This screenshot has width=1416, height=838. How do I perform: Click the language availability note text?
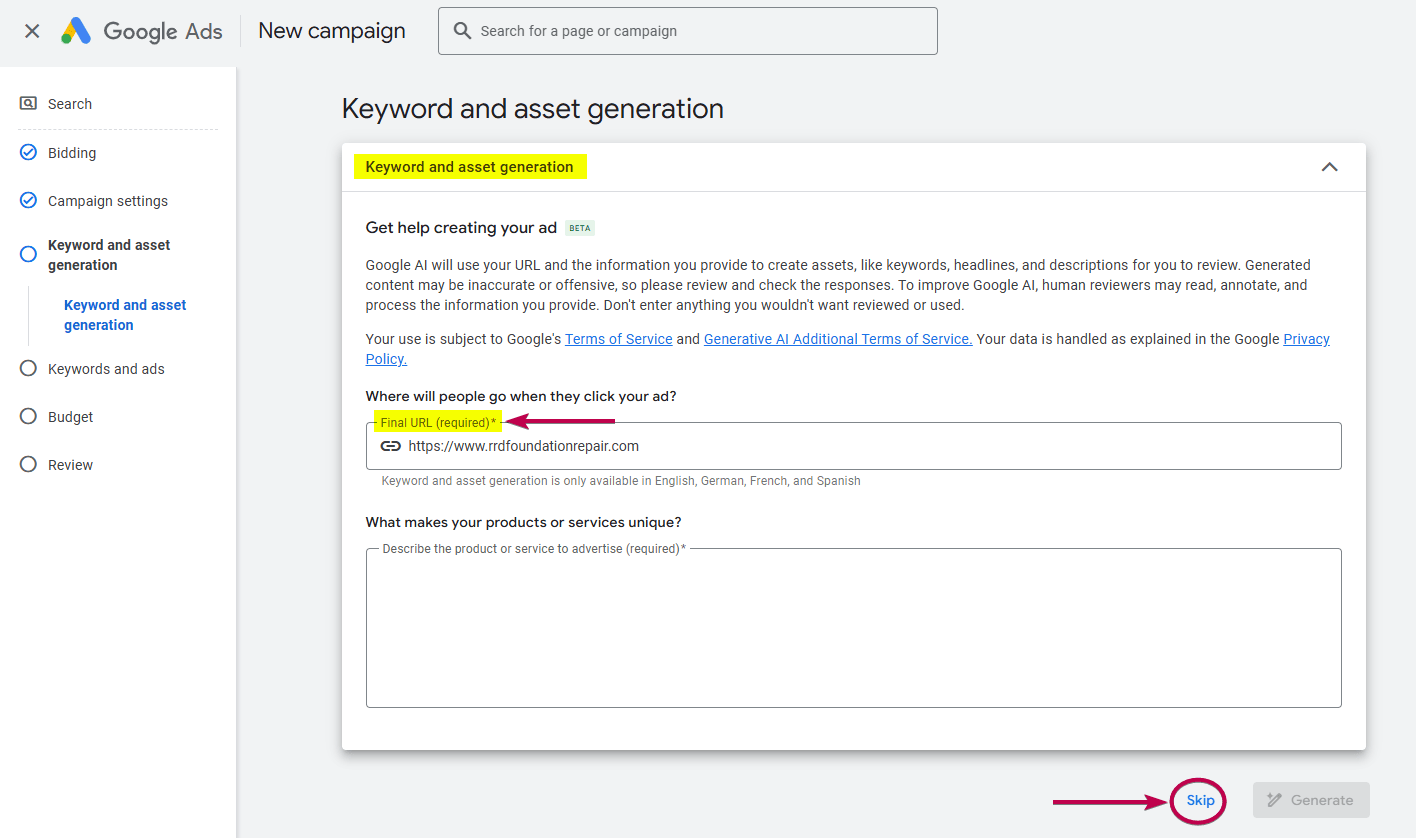coord(621,481)
